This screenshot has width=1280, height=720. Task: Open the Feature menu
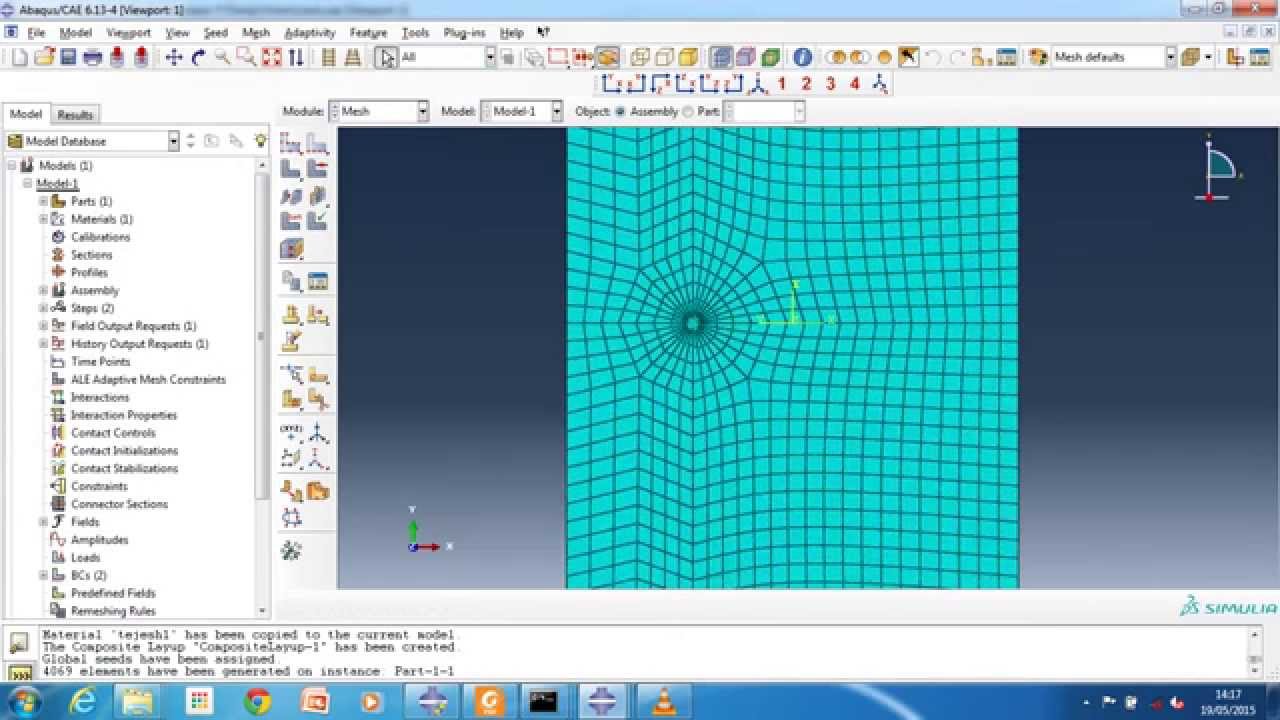click(x=368, y=33)
